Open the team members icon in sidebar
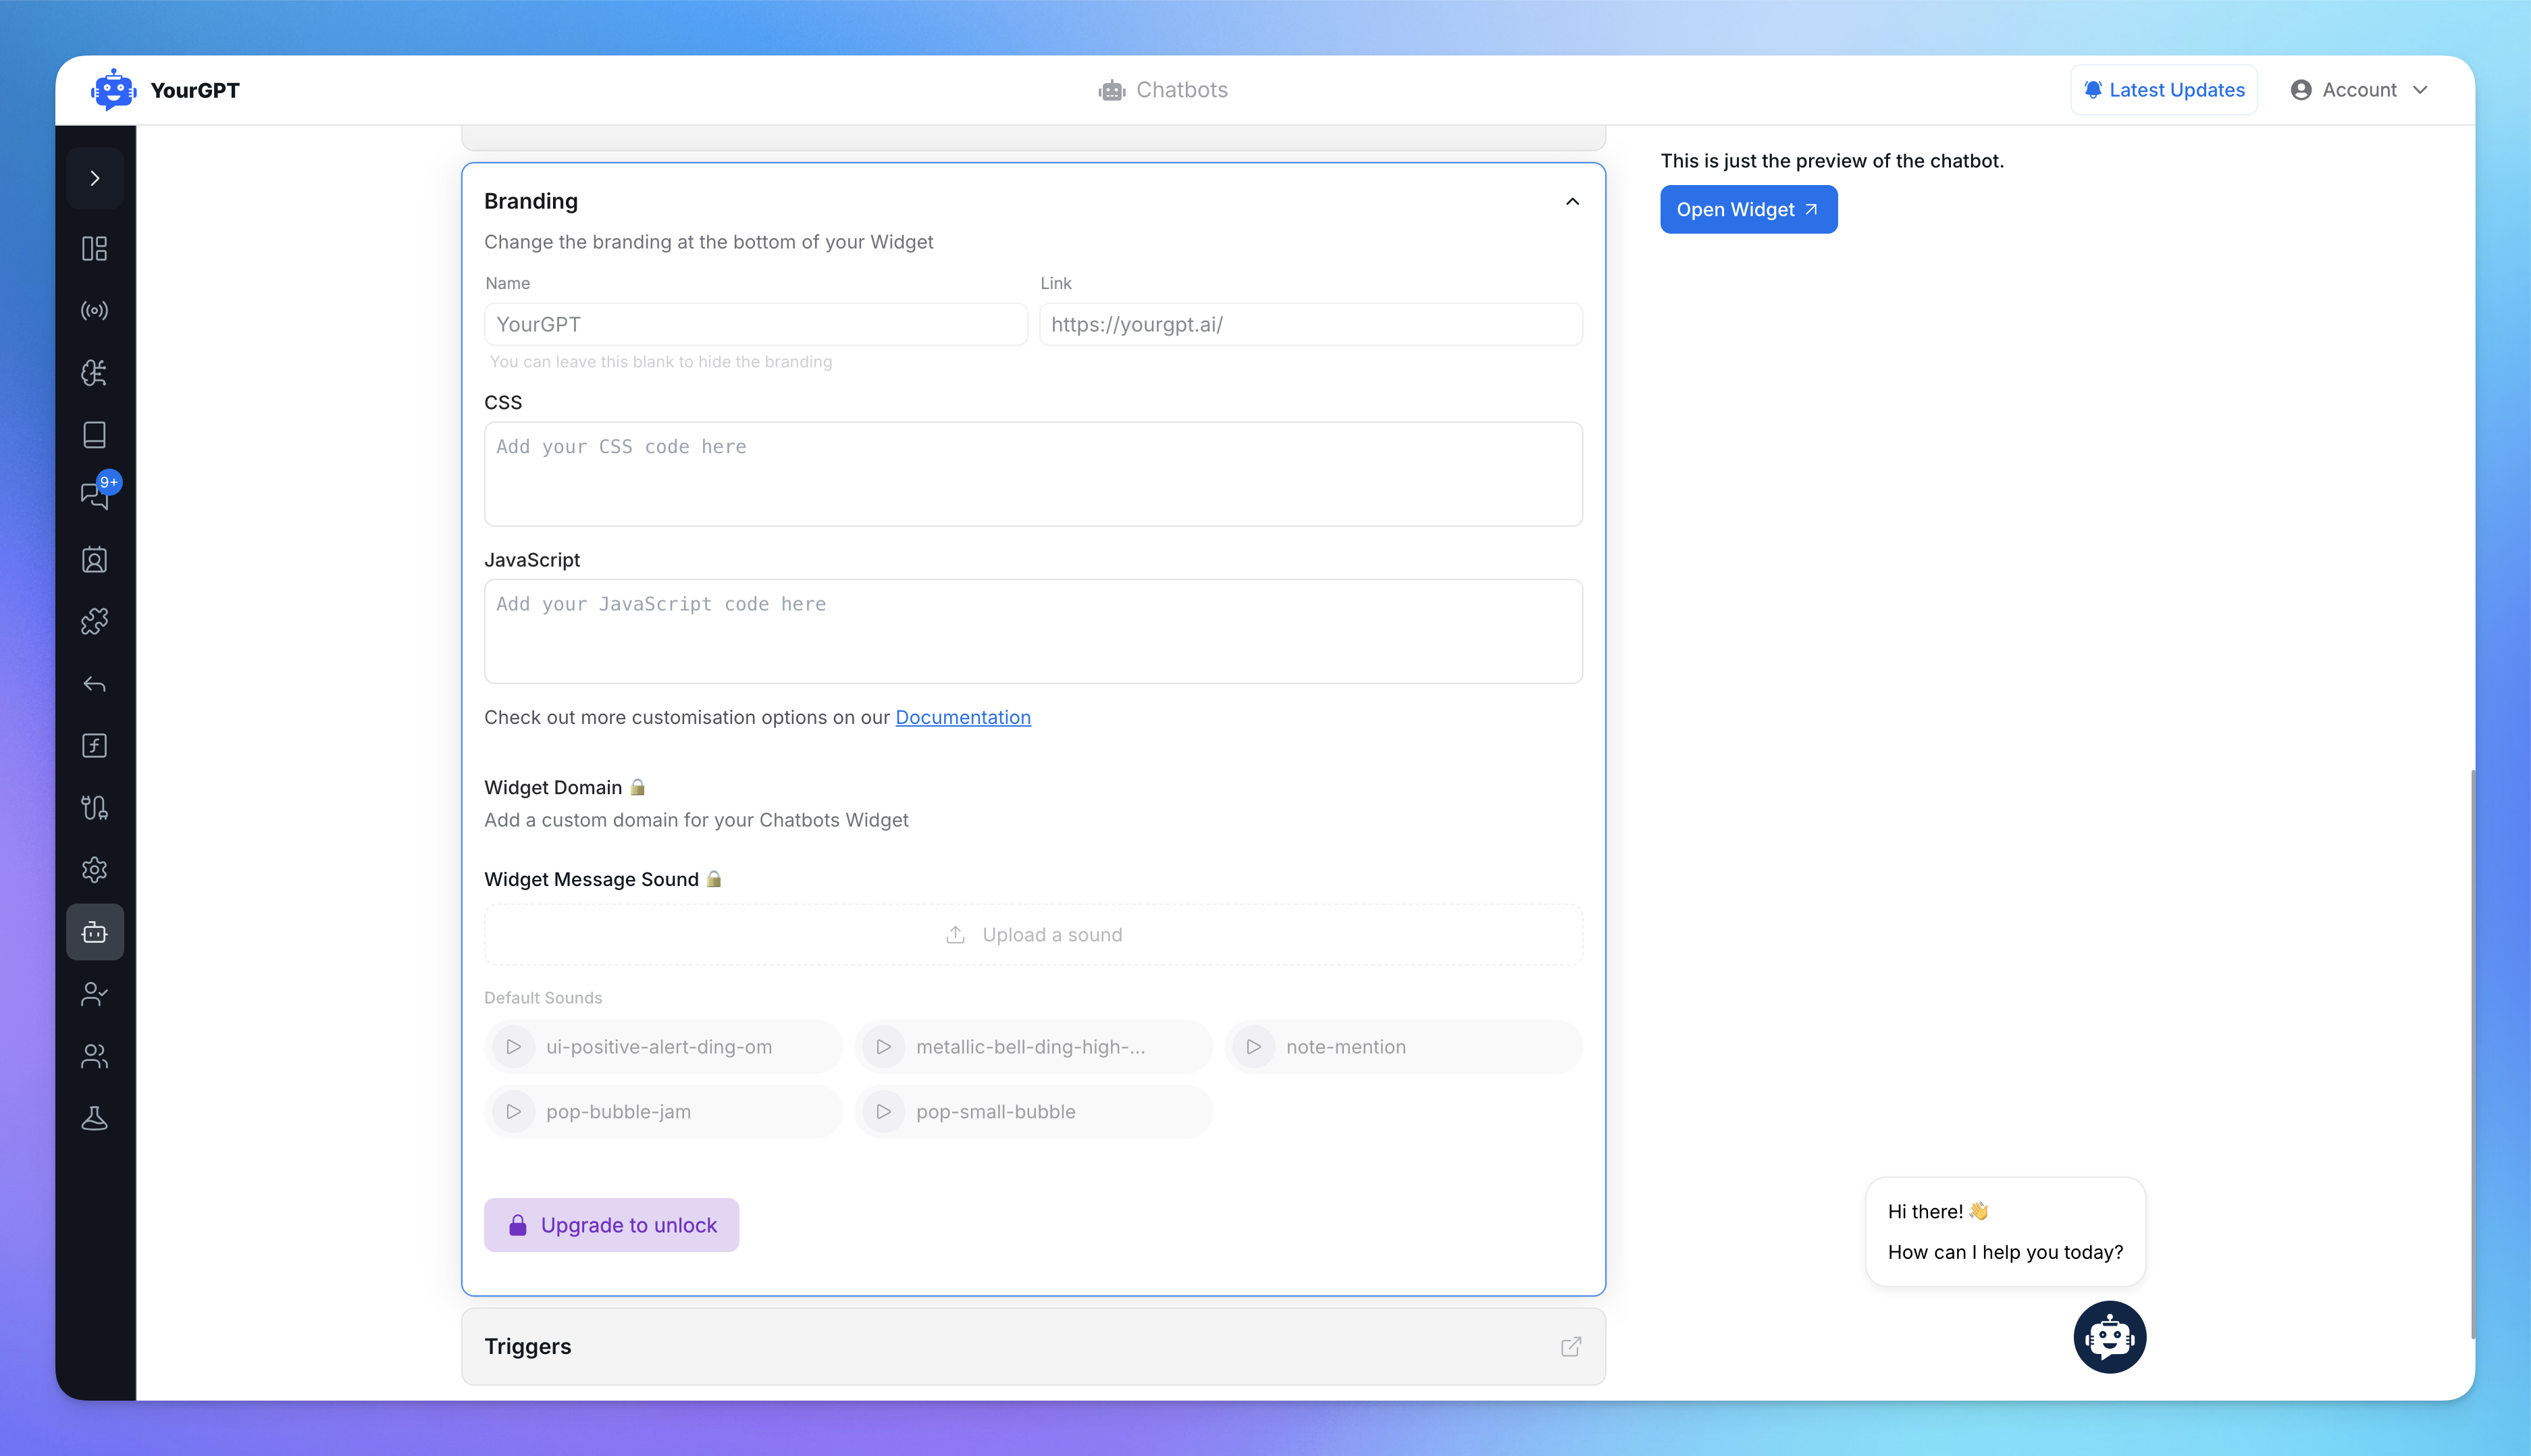The image size is (2531, 1456). (x=95, y=1056)
